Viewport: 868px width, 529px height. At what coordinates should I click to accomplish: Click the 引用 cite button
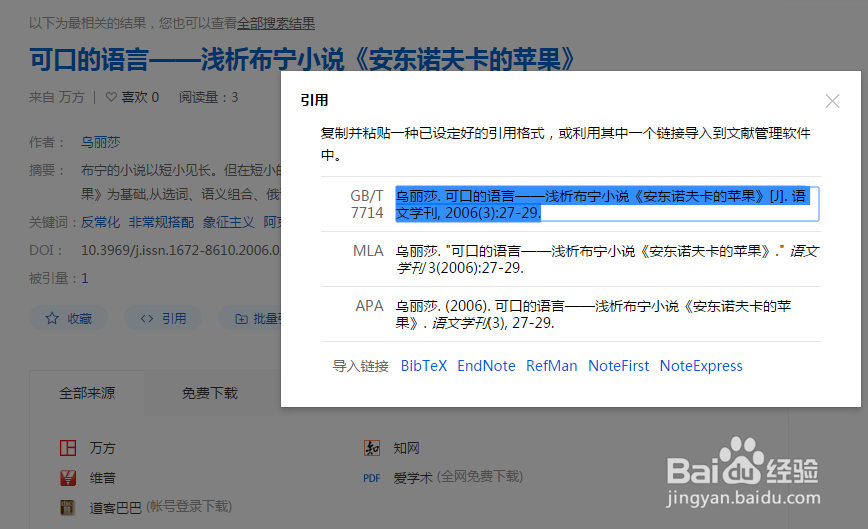tap(163, 319)
